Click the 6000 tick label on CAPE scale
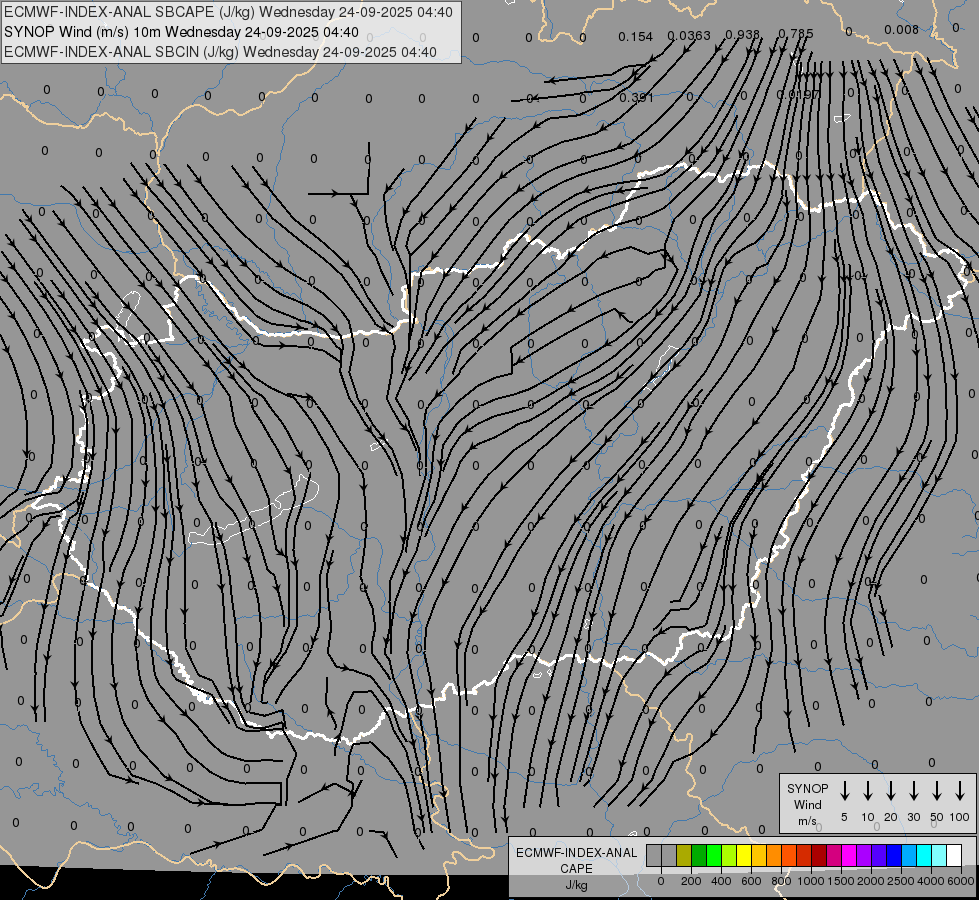This screenshot has width=979, height=900. (x=961, y=881)
